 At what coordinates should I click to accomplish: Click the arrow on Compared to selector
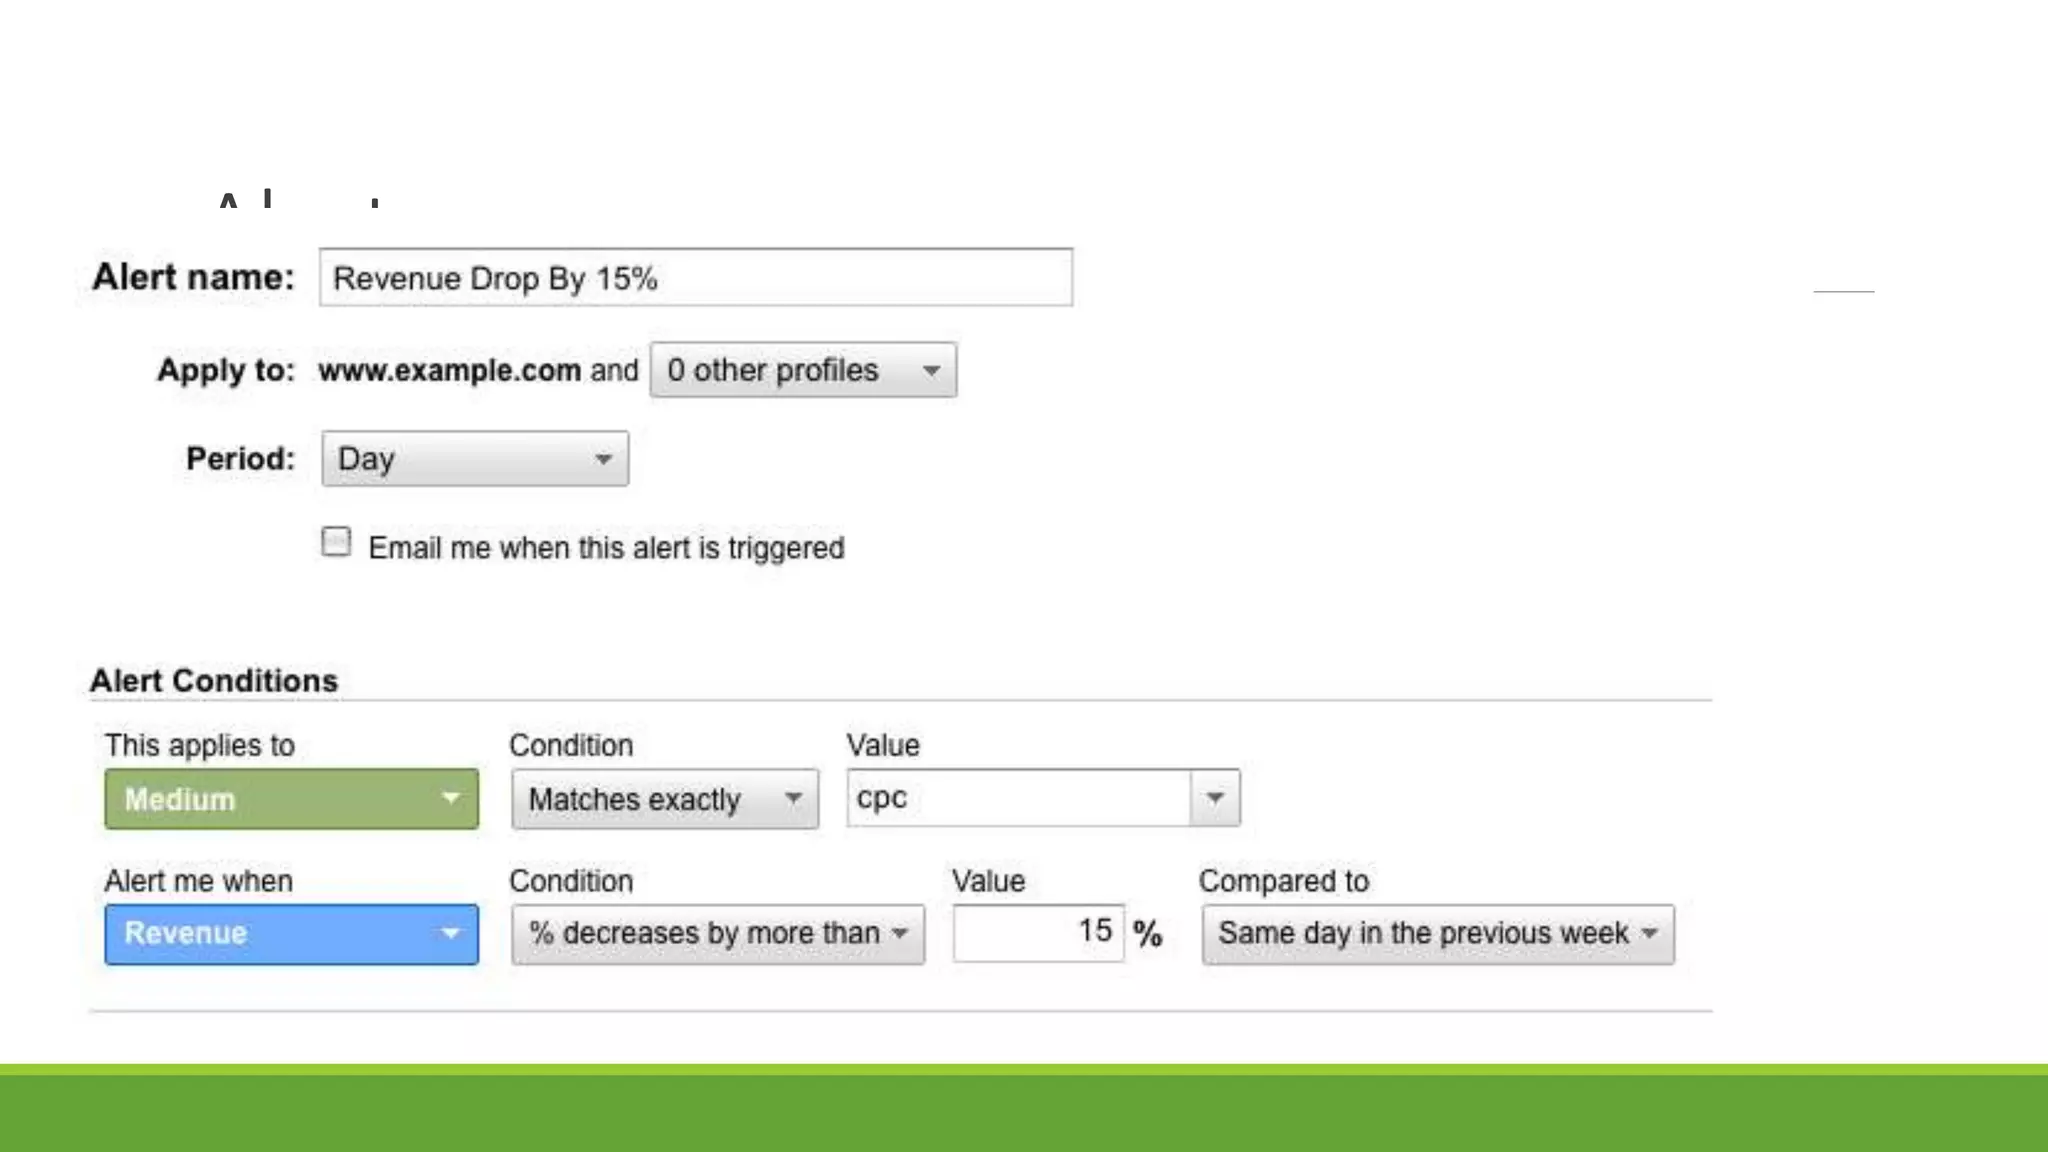[x=1650, y=934]
